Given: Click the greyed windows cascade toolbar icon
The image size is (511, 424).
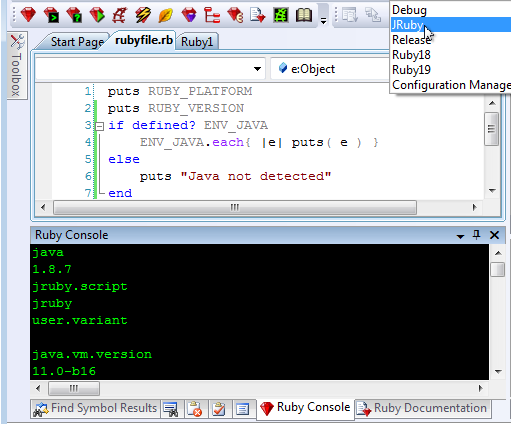Looking at the screenshot, I should pyautogui.click(x=373, y=15).
